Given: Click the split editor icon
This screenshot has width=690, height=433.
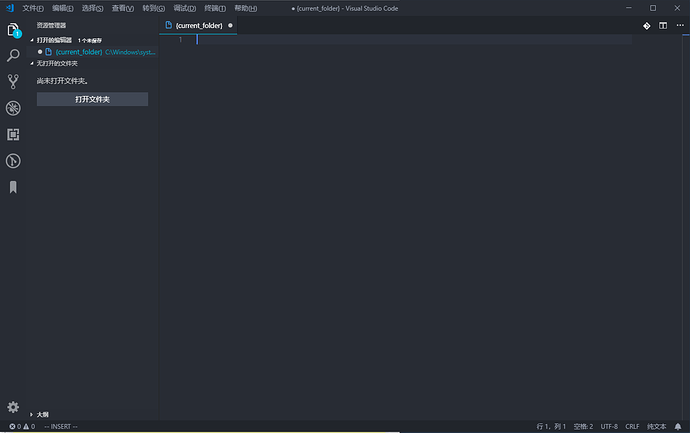Looking at the screenshot, I should click(662, 25).
